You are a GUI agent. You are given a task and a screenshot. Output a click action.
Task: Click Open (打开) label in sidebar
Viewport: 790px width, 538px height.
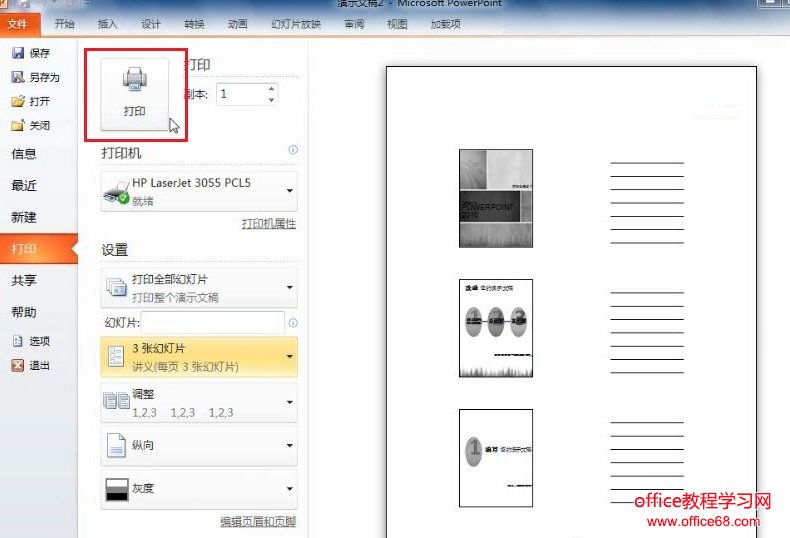coord(39,101)
